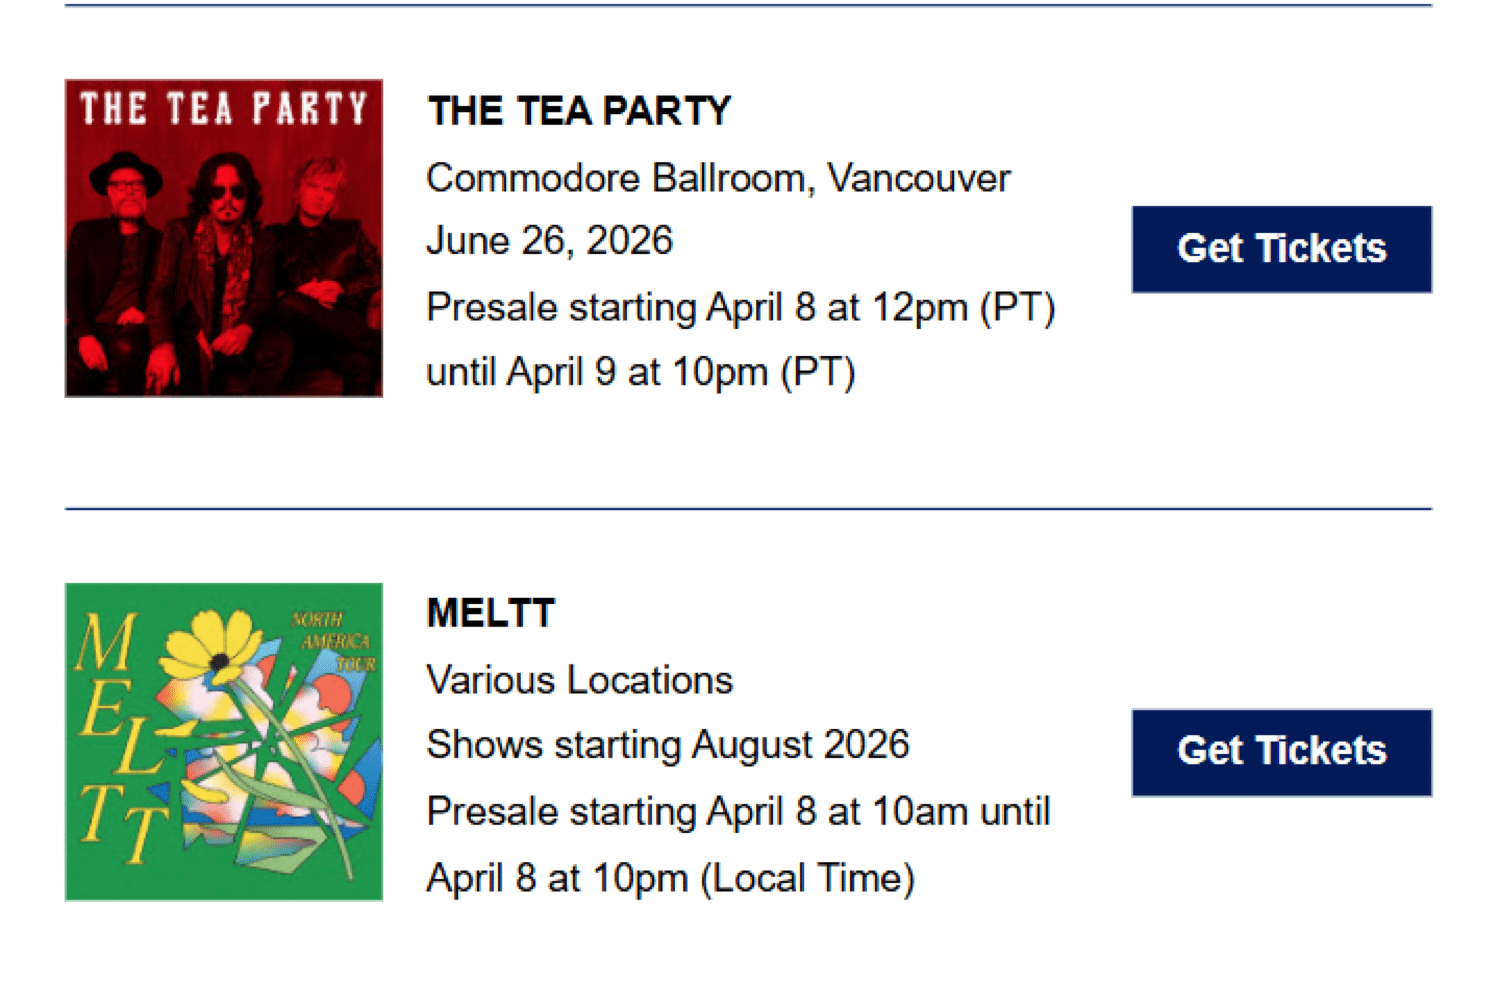Image resolution: width=1500 pixels, height=987 pixels.
Task: Click the April 8 at 10pm (Local Time) text
Action: point(670,878)
